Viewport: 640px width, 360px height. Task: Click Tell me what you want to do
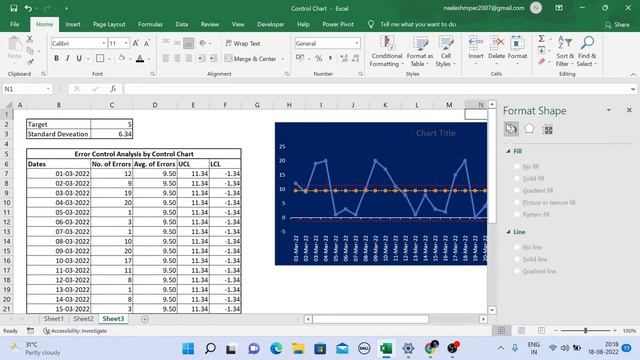tap(418, 24)
